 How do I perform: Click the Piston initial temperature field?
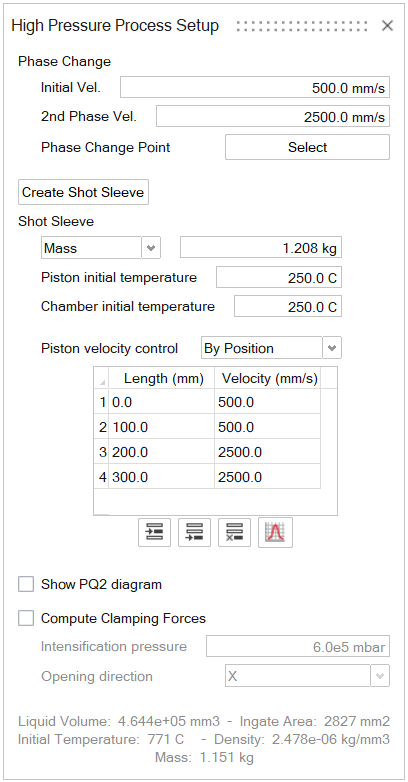coord(279,277)
